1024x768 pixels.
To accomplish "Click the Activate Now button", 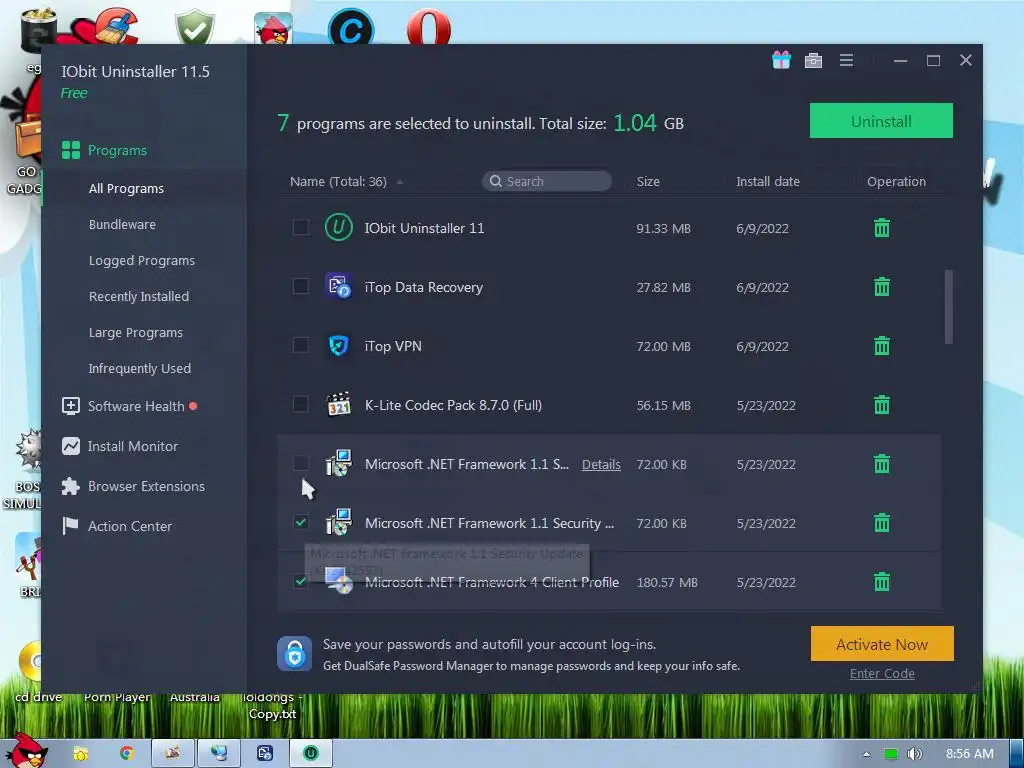I will [882, 644].
